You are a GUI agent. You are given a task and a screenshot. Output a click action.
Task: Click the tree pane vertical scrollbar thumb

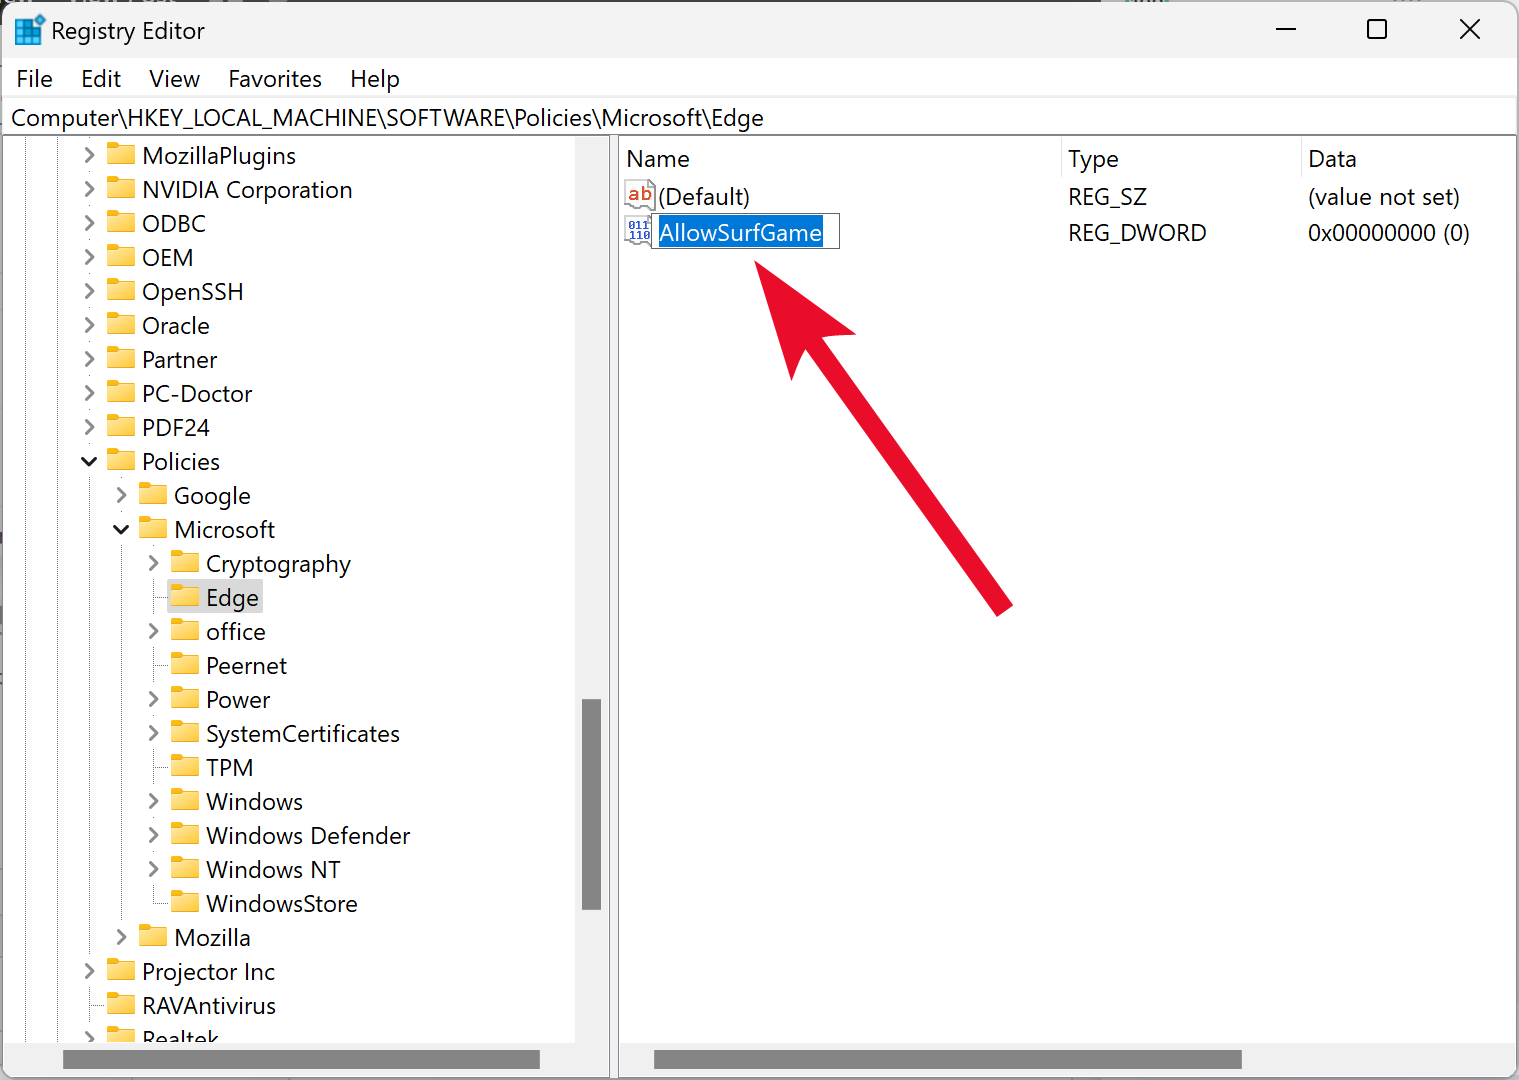point(591,804)
